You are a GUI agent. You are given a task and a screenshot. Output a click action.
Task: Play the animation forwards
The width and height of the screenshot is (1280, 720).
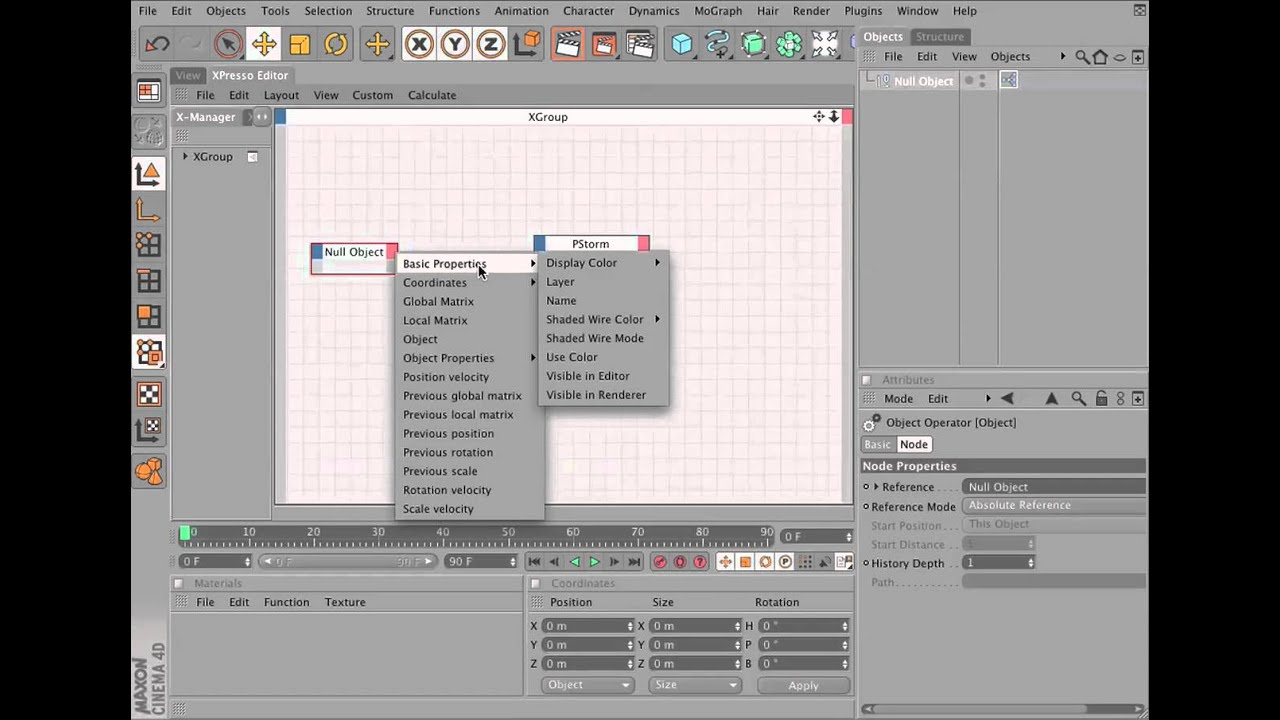(x=594, y=562)
